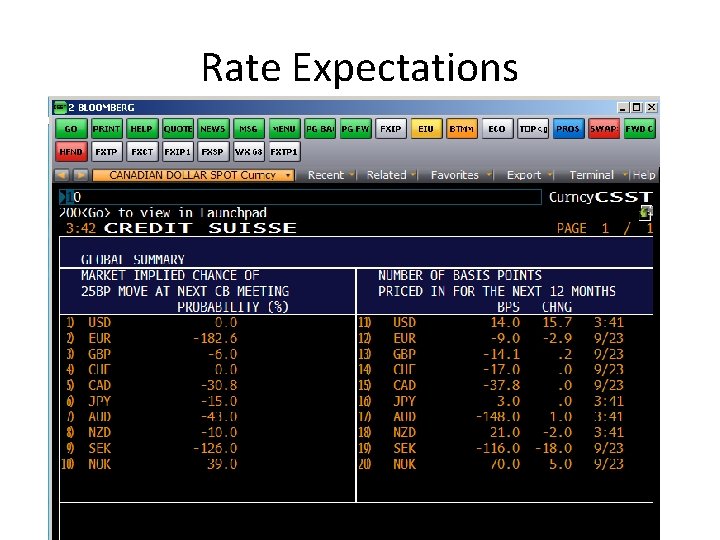Click the ECO function button
This screenshot has height=540, width=720.
497,129
